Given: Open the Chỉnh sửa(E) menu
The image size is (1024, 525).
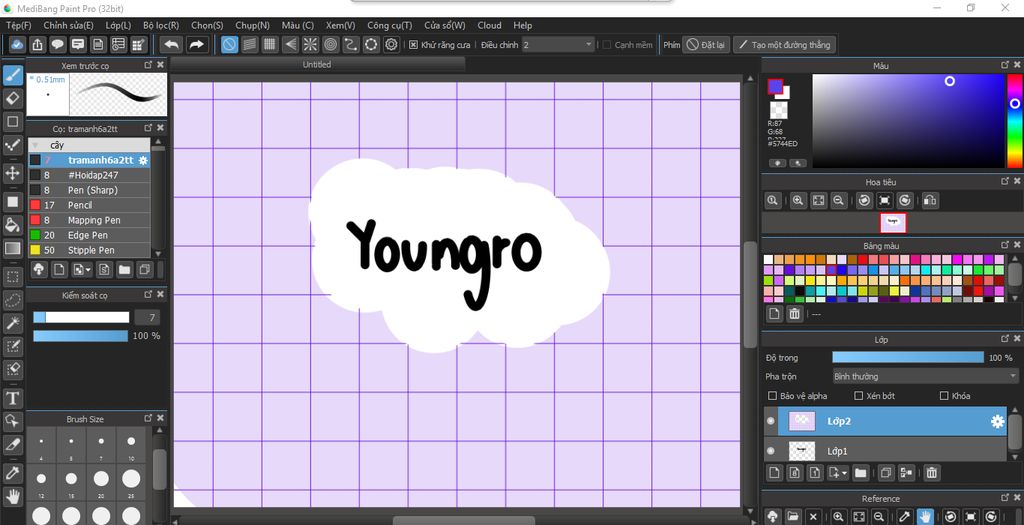Looking at the screenshot, I should 68,25.
